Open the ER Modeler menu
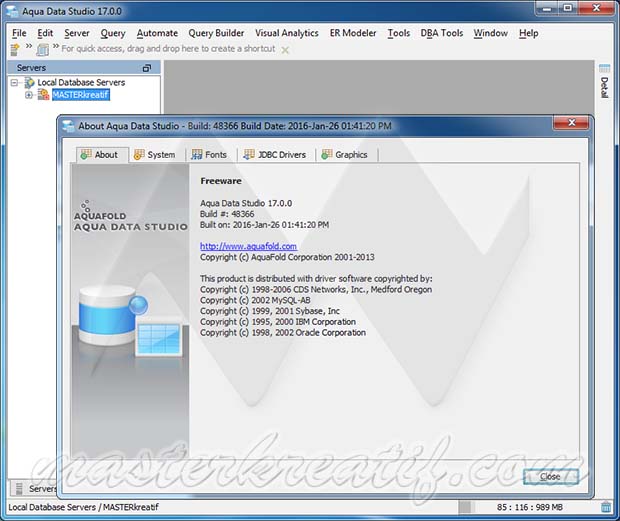This screenshot has height=521, width=620. (x=353, y=33)
